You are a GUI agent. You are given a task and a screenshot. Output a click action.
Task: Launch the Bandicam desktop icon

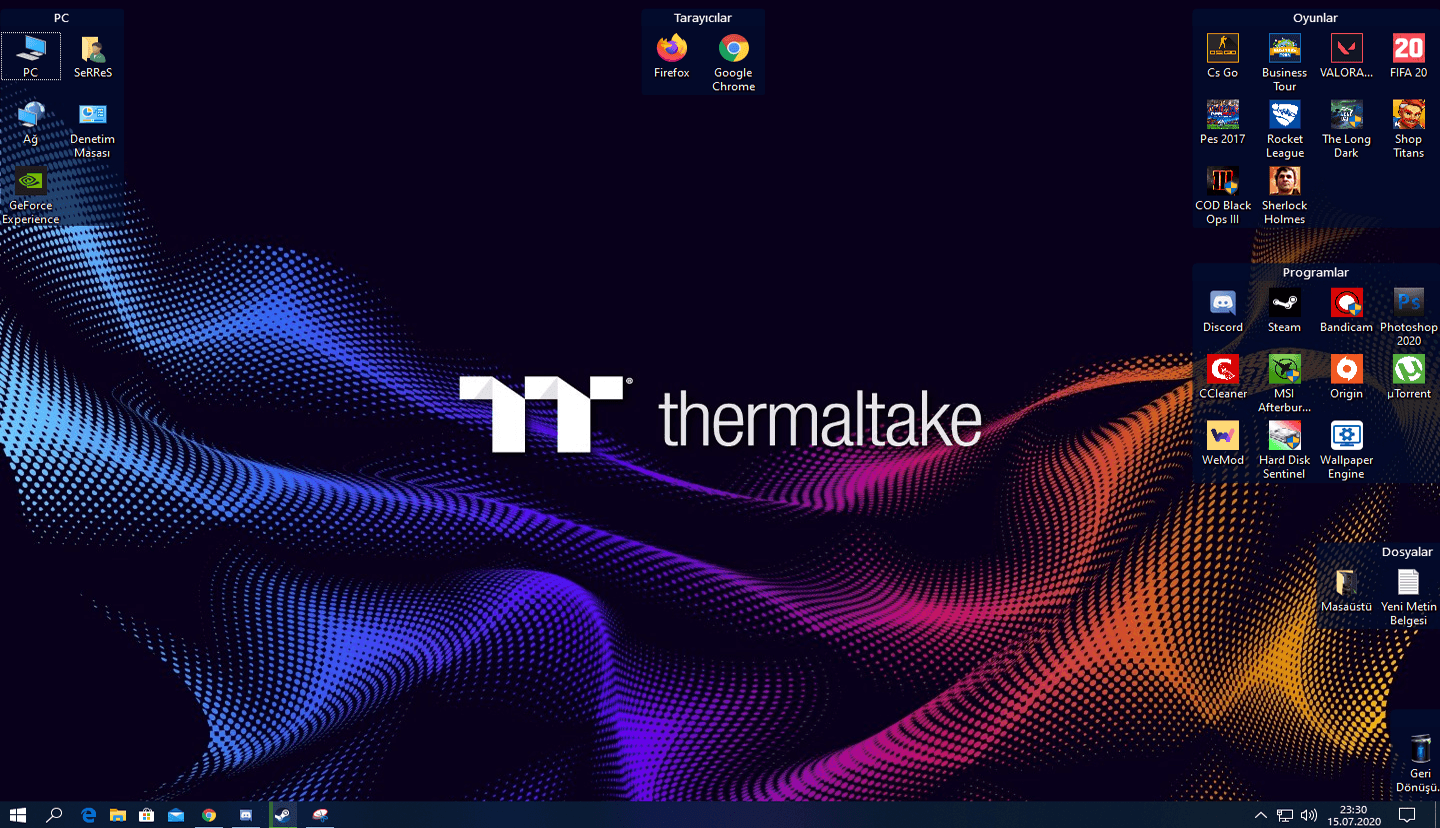[x=1347, y=310]
